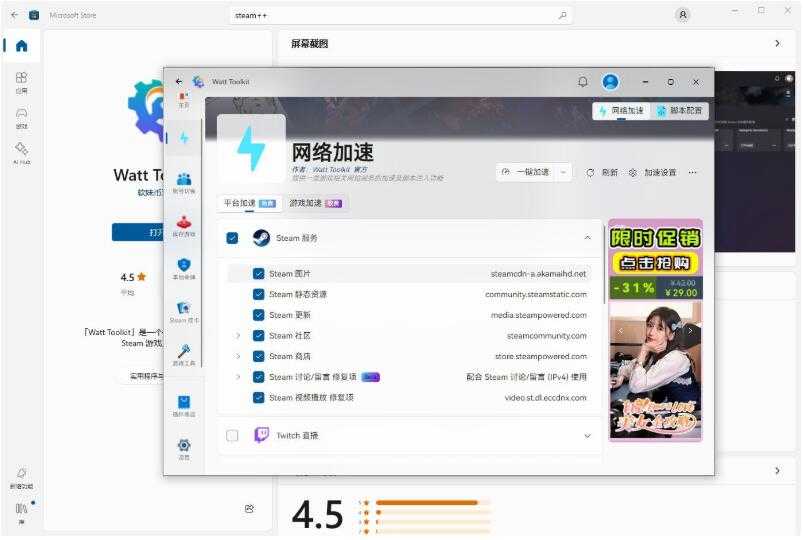Open the notification bell in Watt Toolkit

[583, 81]
